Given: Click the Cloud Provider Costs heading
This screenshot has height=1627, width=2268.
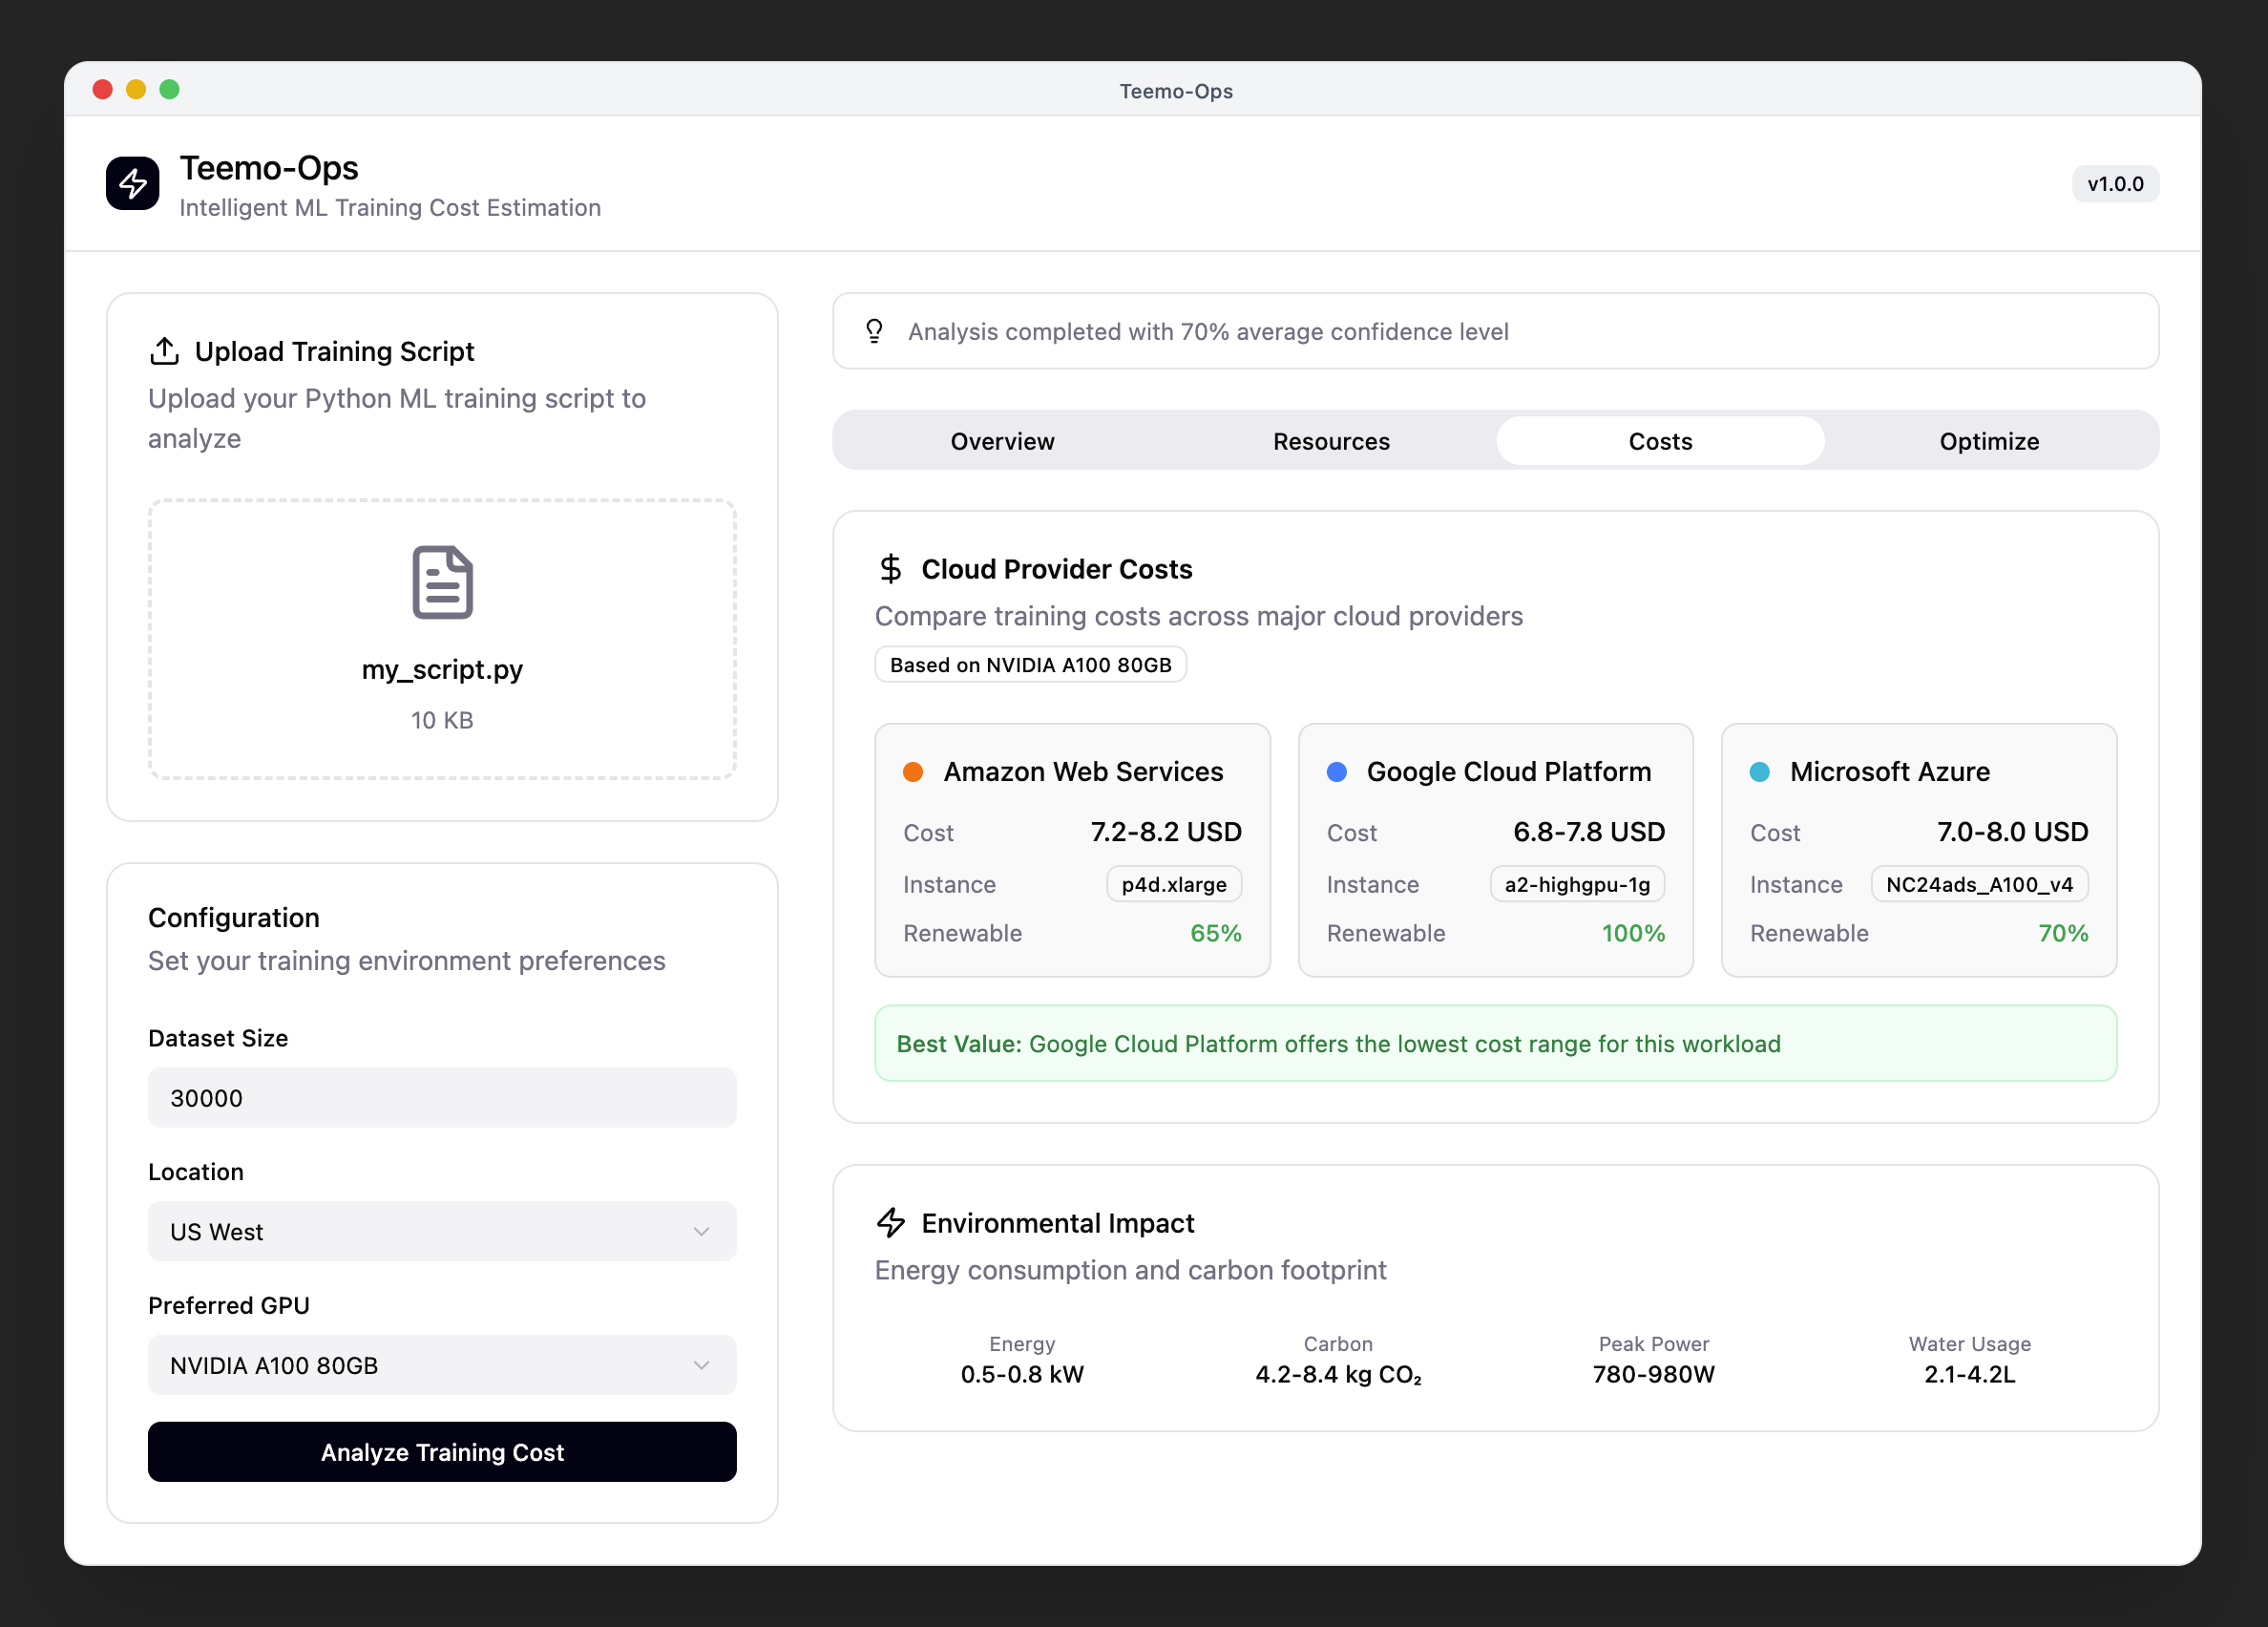Looking at the screenshot, I should [1057, 569].
